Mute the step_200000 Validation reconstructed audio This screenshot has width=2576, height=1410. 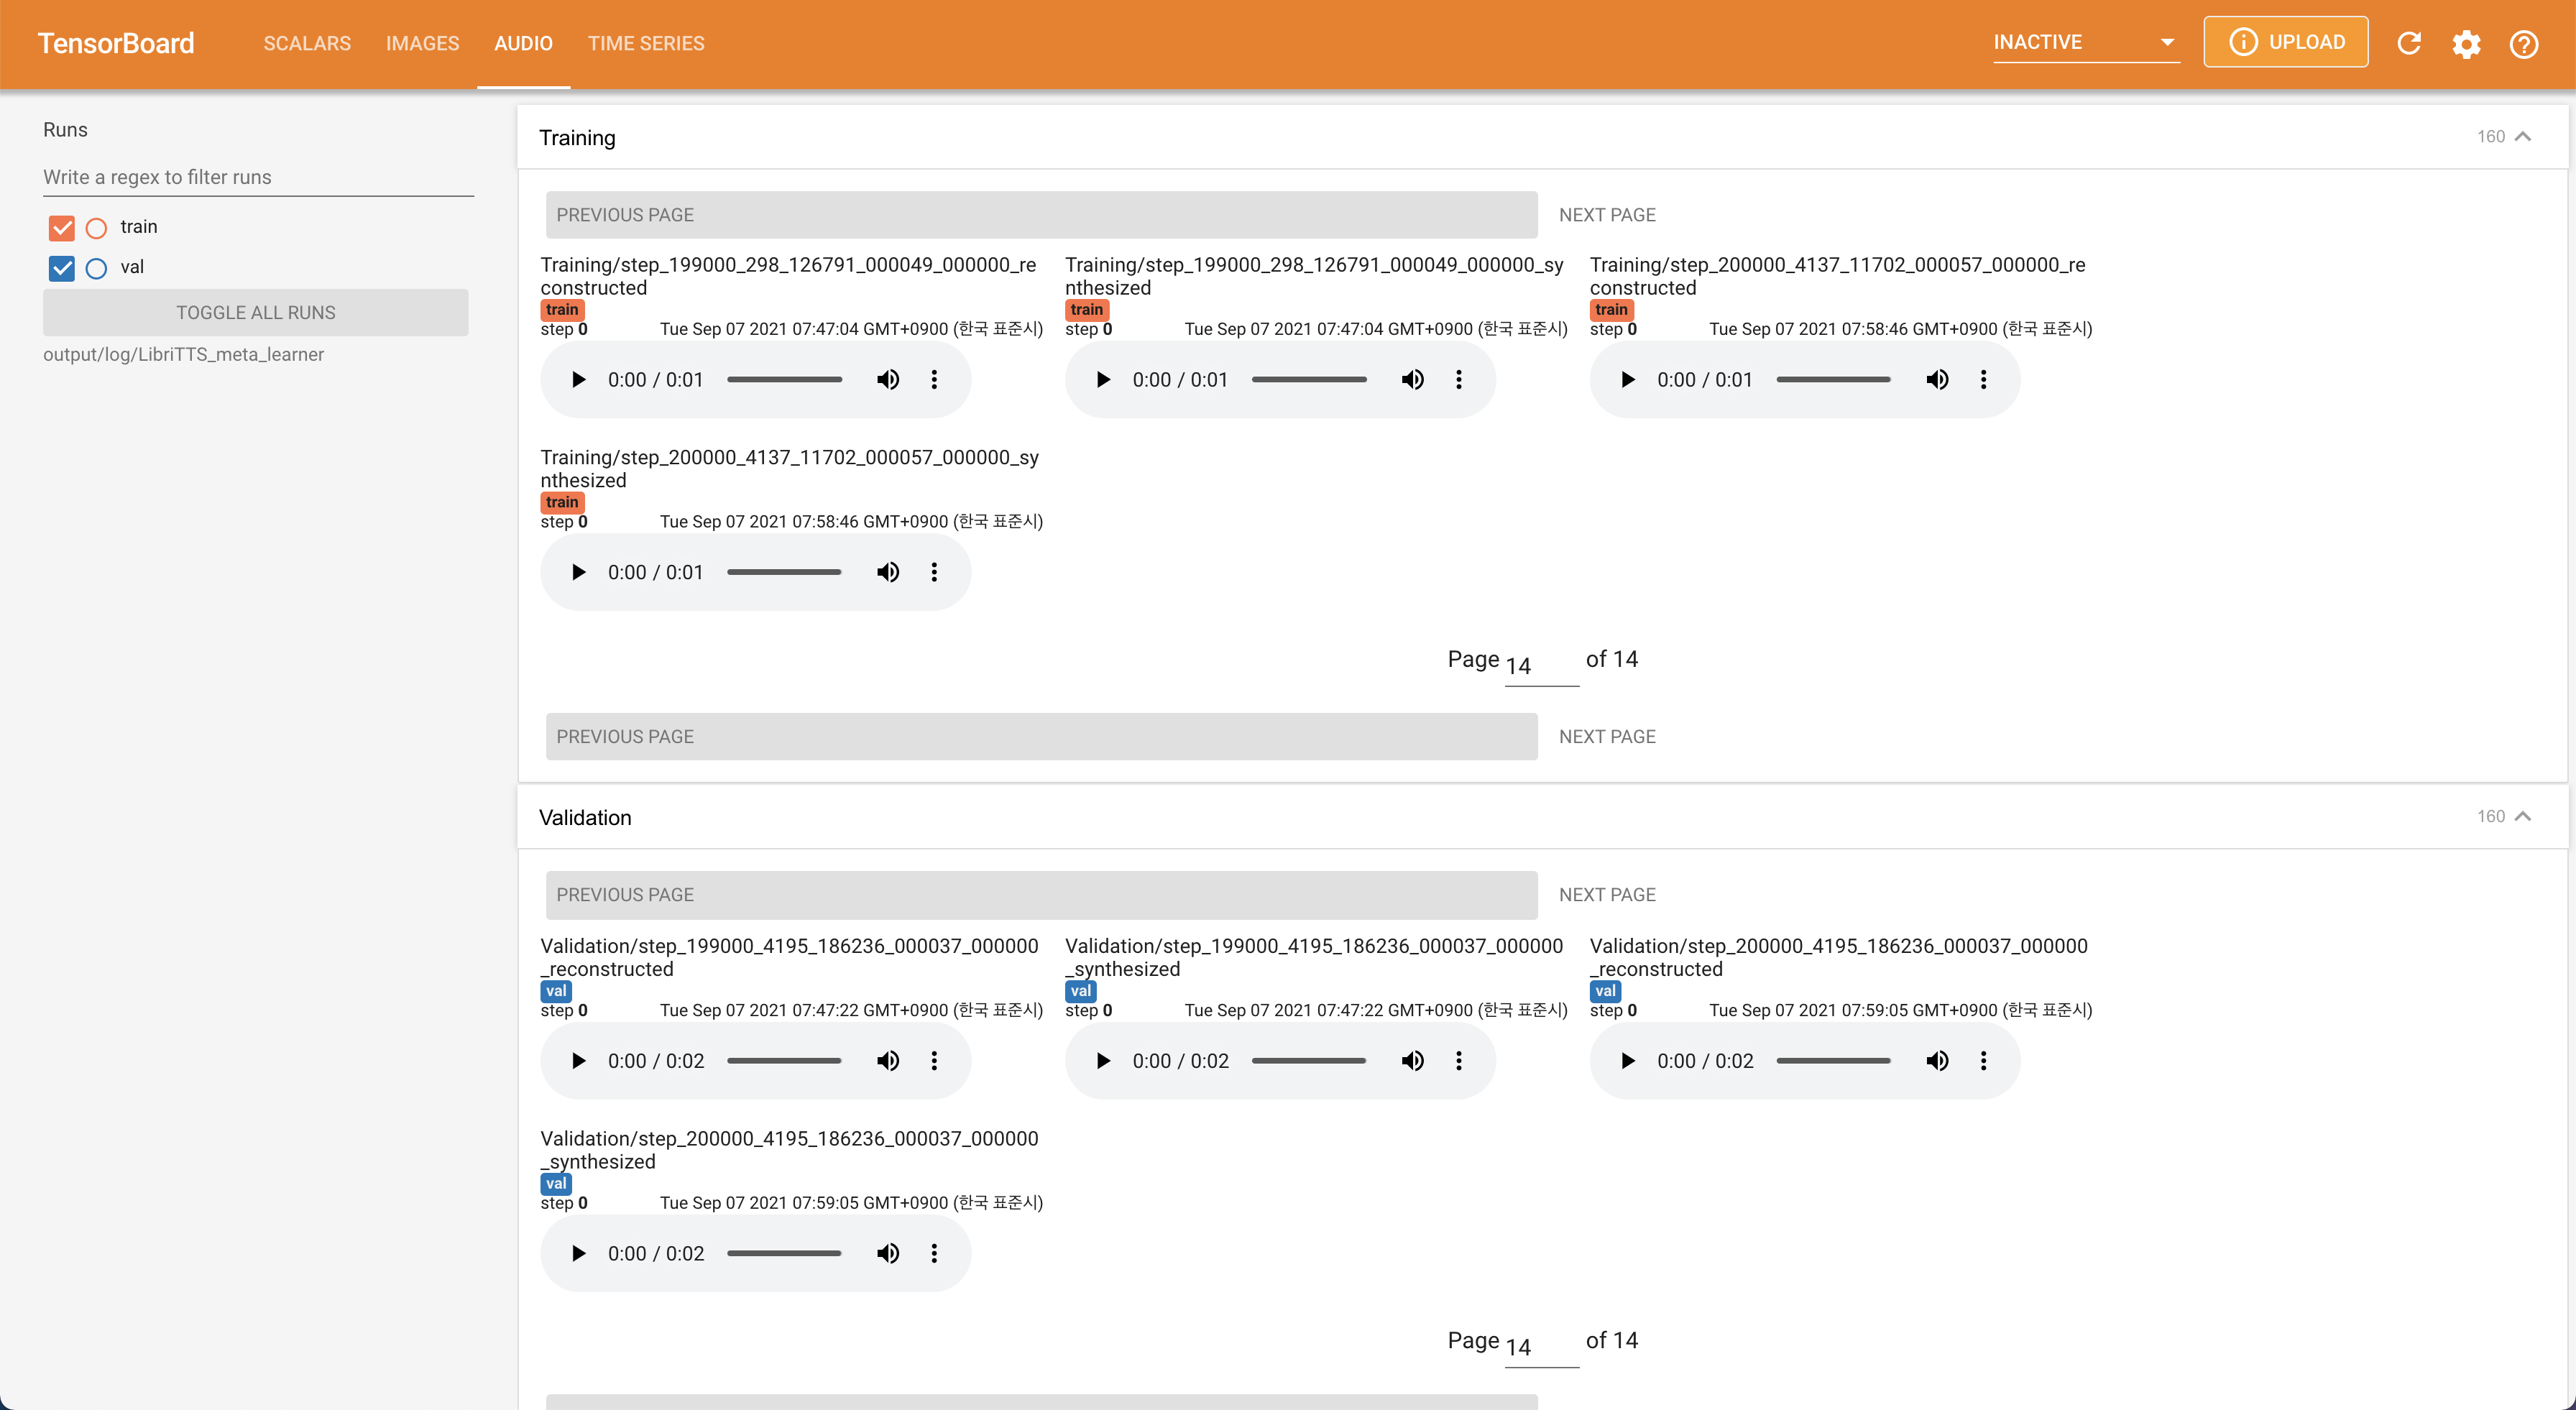pyautogui.click(x=1936, y=1061)
